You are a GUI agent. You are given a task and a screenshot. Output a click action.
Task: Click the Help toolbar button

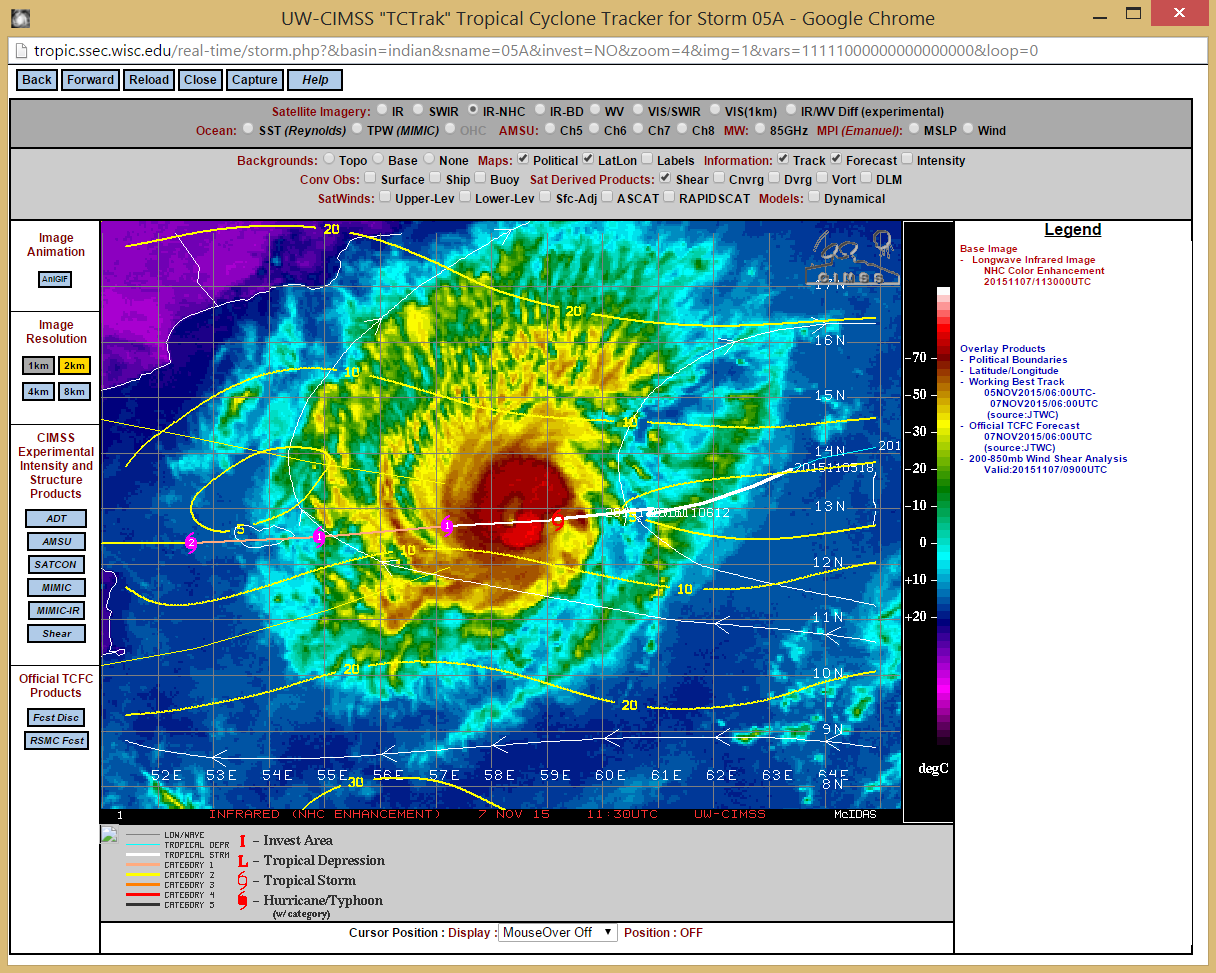[315, 80]
